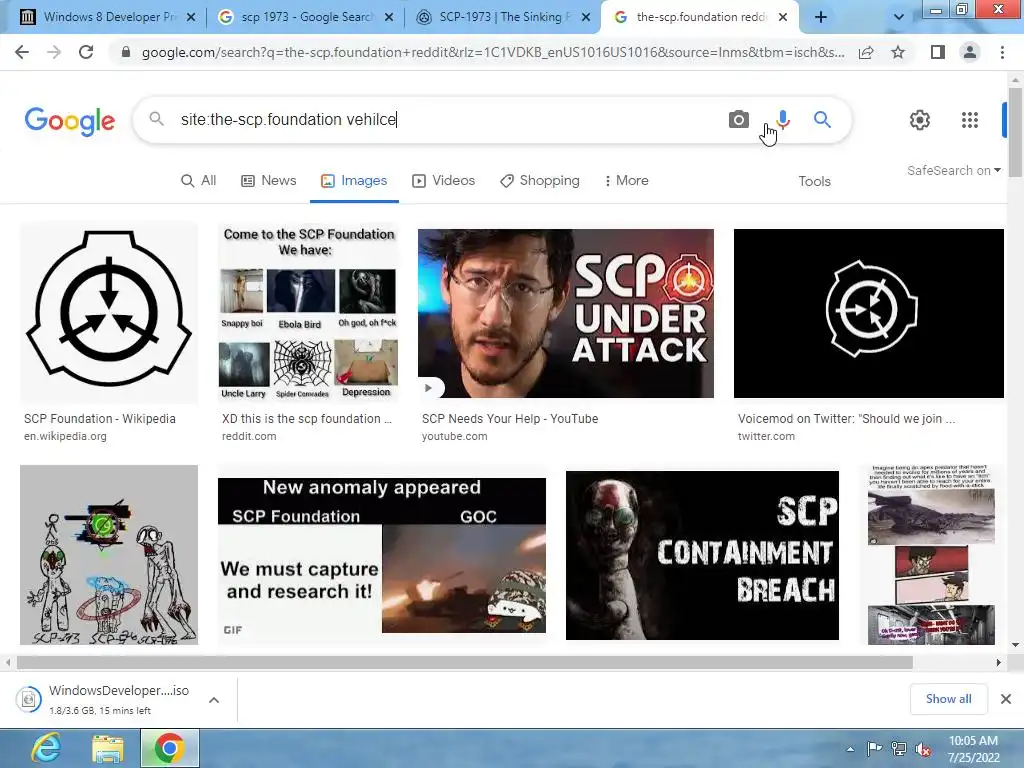Open the XD this is the scp foundation link

tap(307, 419)
